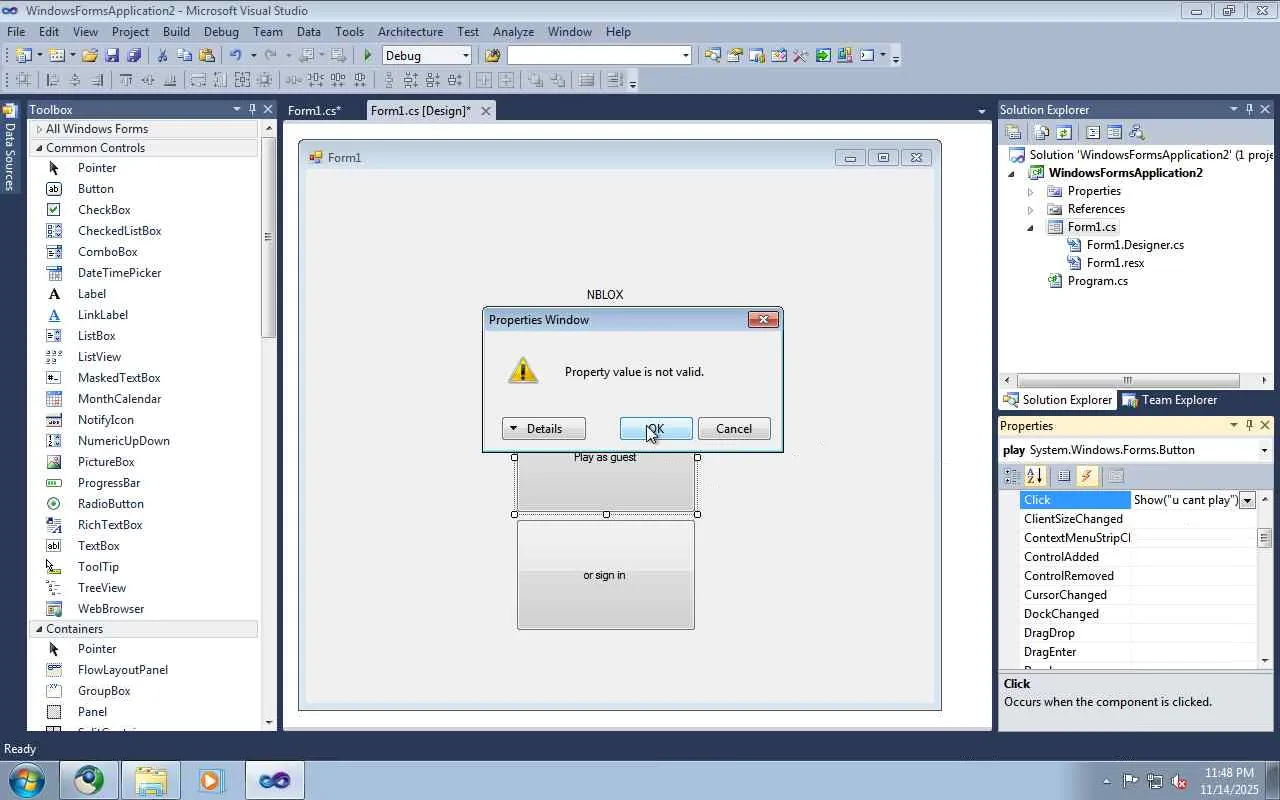Open the Analyze menu
The width and height of the screenshot is (1280, 800).
click(513, 31)
